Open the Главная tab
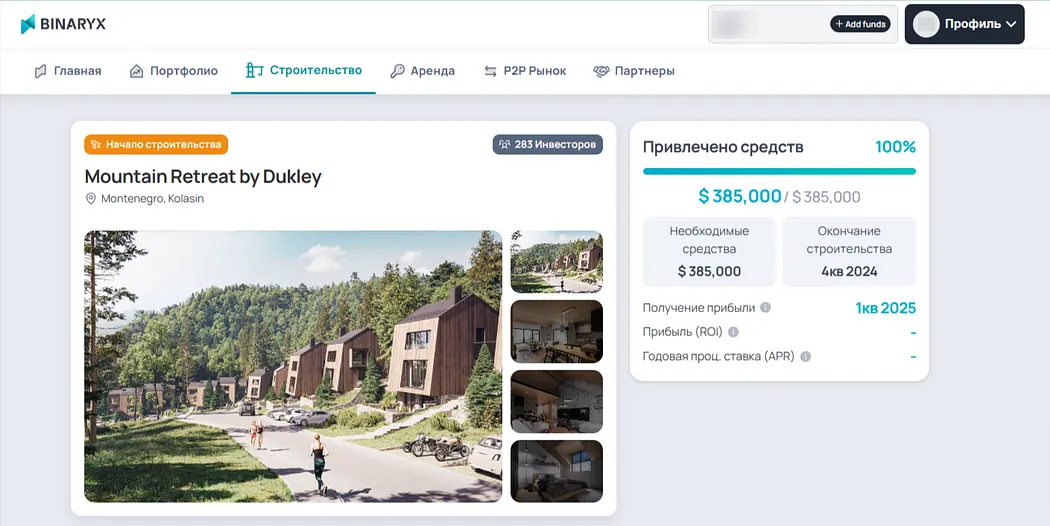This screenshot has height=526, width=1050. click(68, 70)
